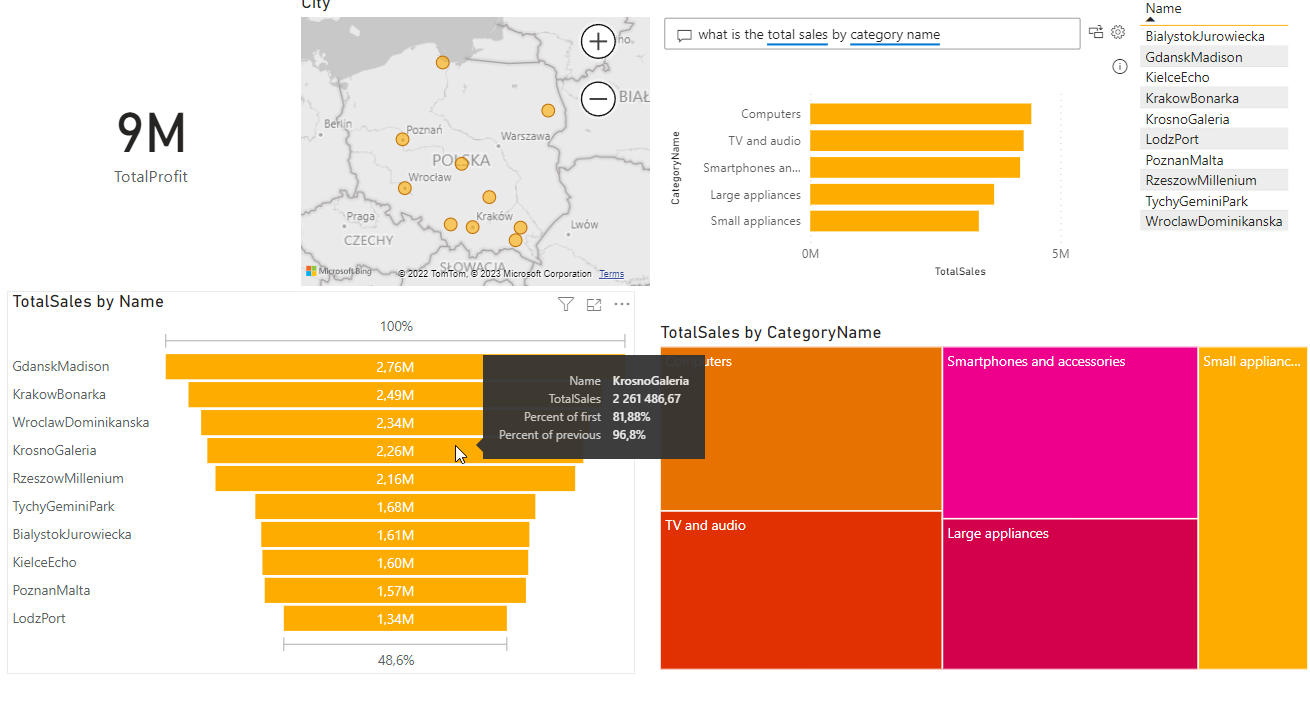Screen dimensions: 1310x726
Task: Select the Smartphones bar in Q&A chart
Action: click(x=915, y=167)
